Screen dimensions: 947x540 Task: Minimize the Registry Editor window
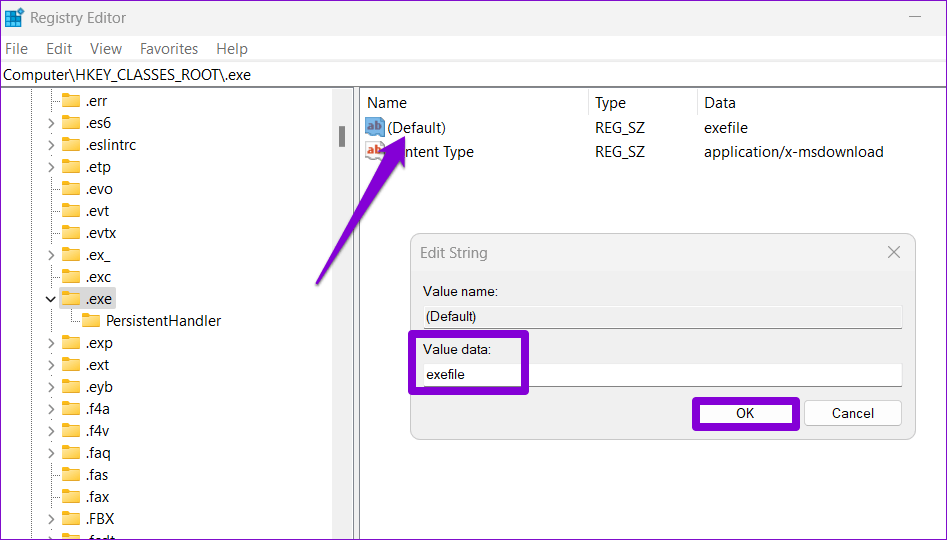tap(916, 17)
